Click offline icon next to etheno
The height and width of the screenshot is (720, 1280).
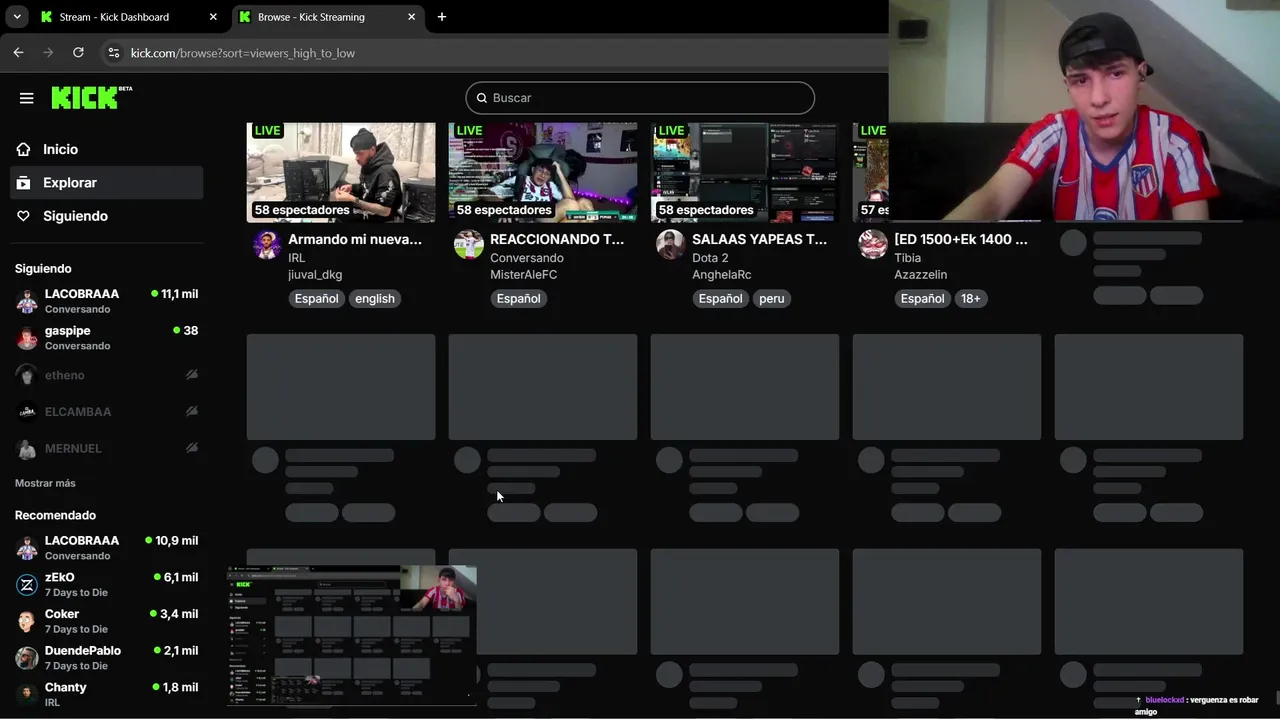pos(192,375)
